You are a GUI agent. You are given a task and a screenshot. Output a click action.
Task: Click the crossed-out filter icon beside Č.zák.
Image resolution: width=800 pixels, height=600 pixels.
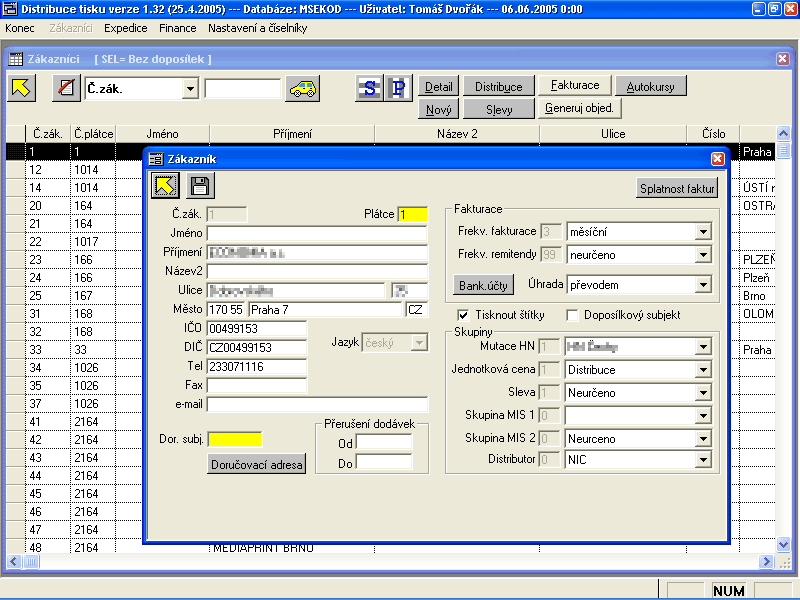click(66, 88)
